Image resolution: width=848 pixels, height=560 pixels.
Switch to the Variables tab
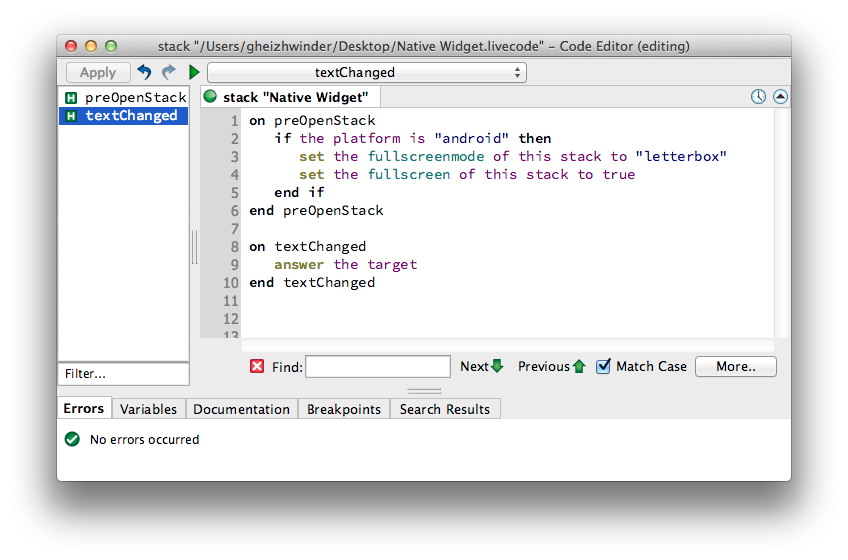tap(148, 409)
